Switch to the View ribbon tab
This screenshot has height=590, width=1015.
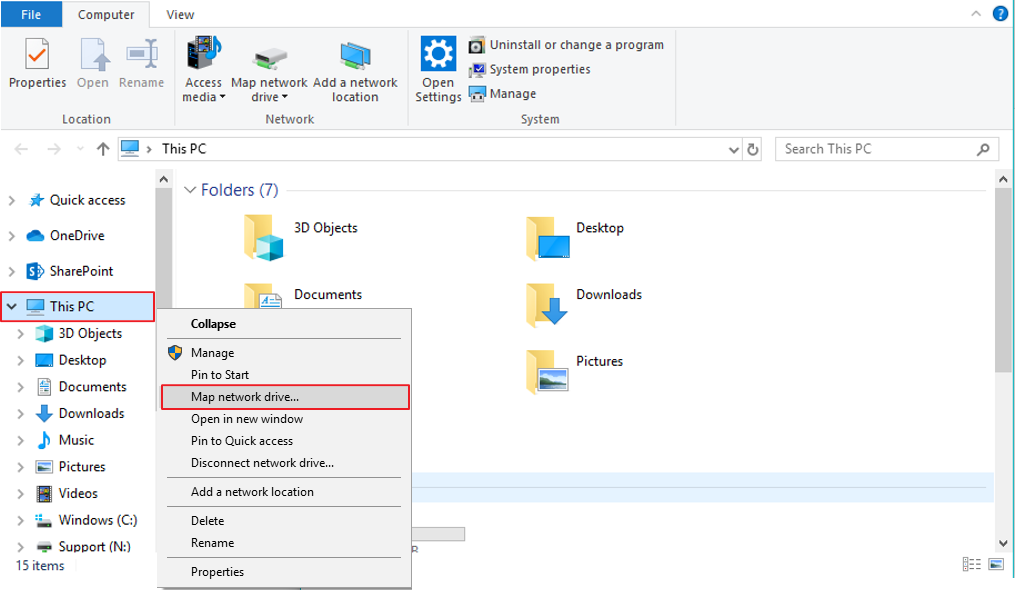click(180, 15)
